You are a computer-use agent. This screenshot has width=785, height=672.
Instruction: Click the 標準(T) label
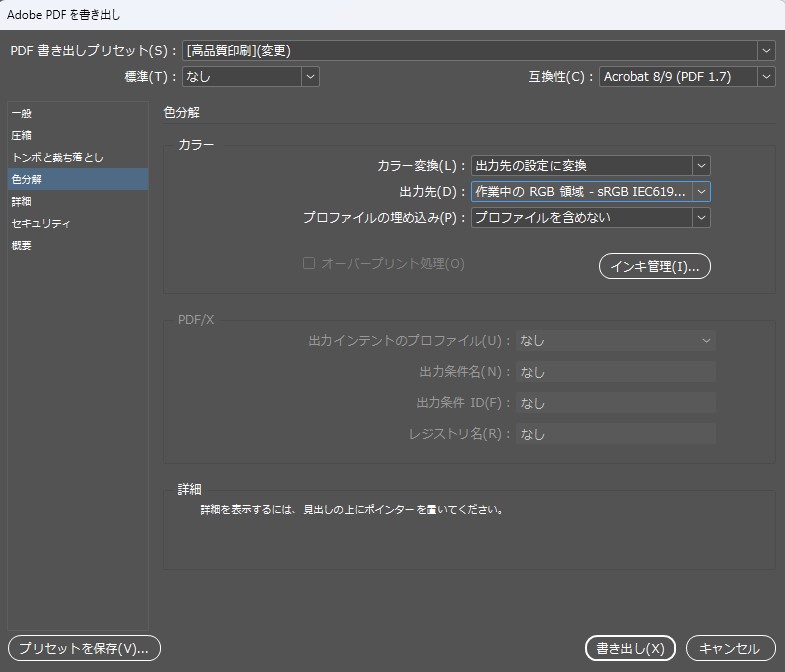coord(150,77)
